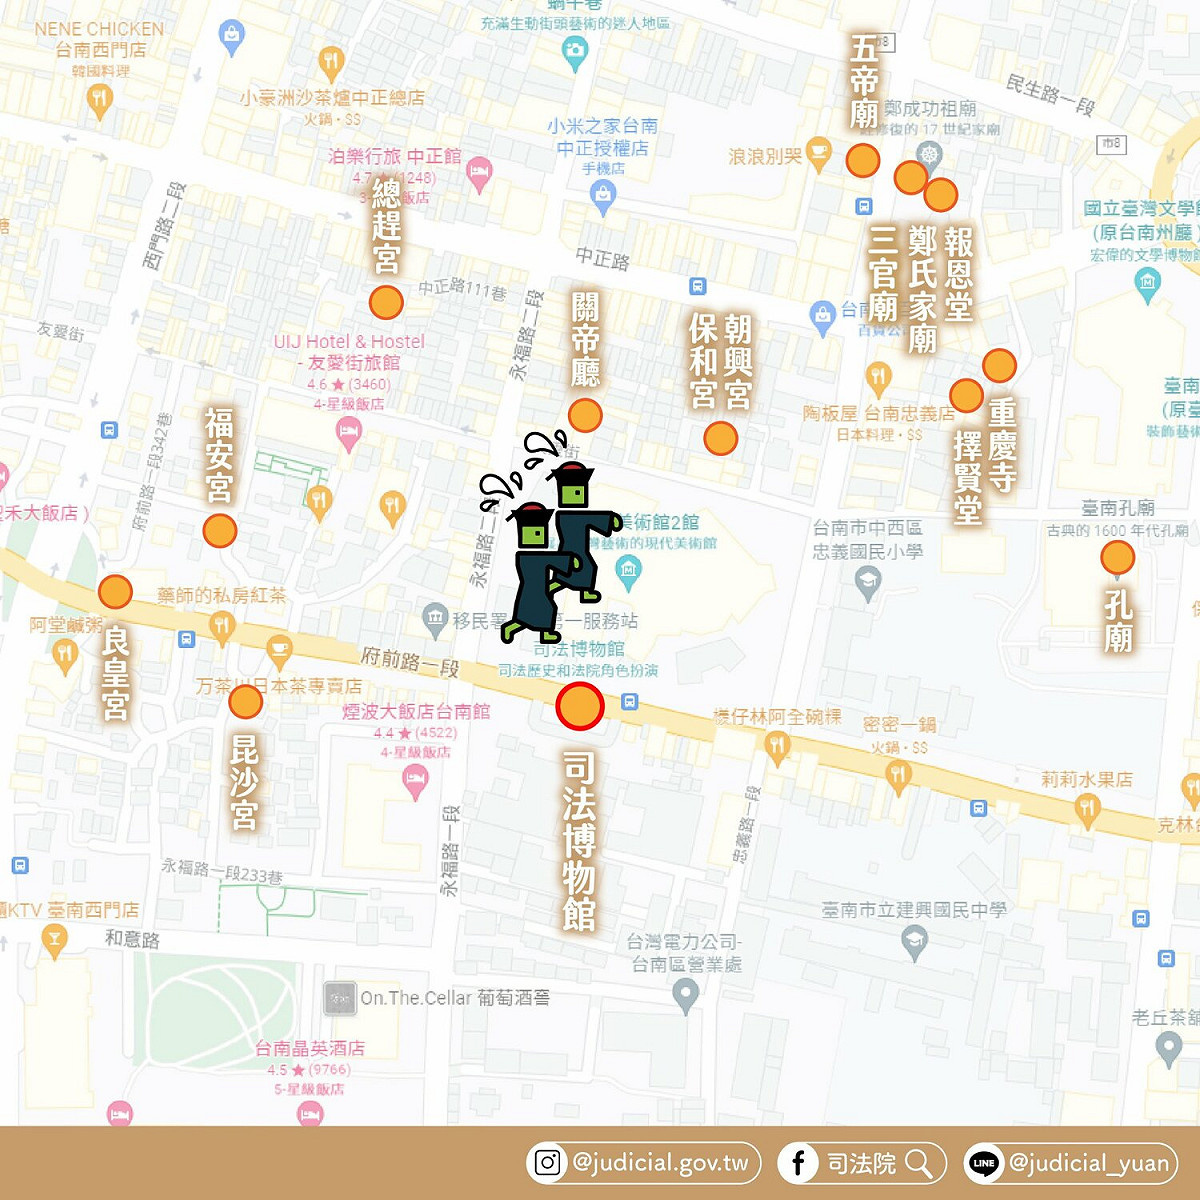Click the orange dot above 良皇宮

tap(116, 592)
